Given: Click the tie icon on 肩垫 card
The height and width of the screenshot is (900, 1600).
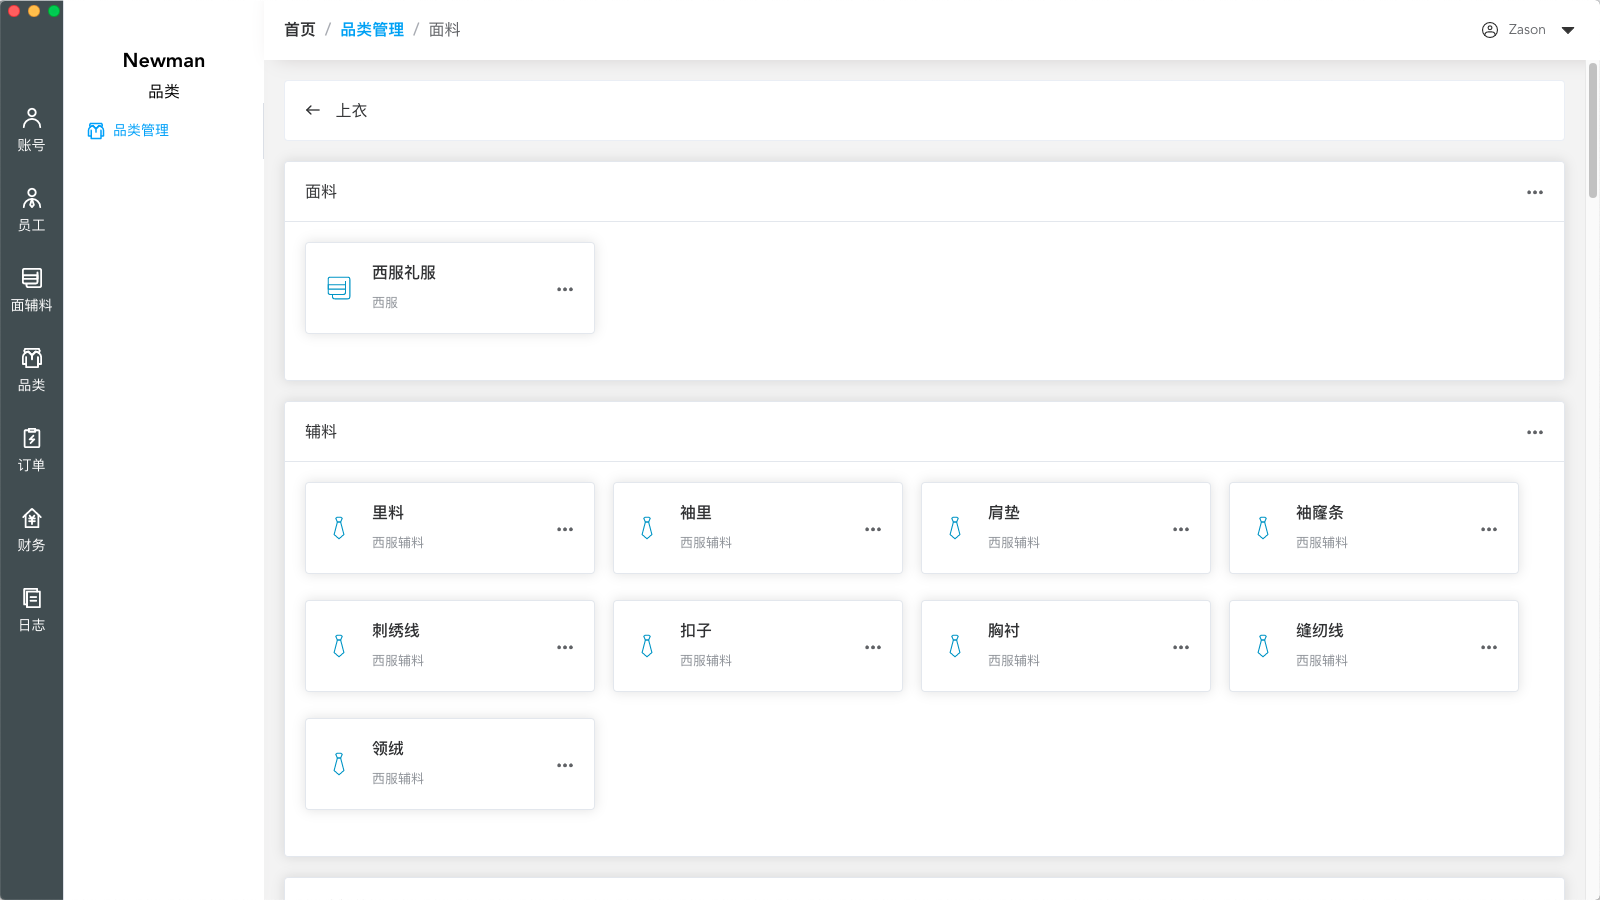Looking at the screenshot, I should [x=955, y=528].
